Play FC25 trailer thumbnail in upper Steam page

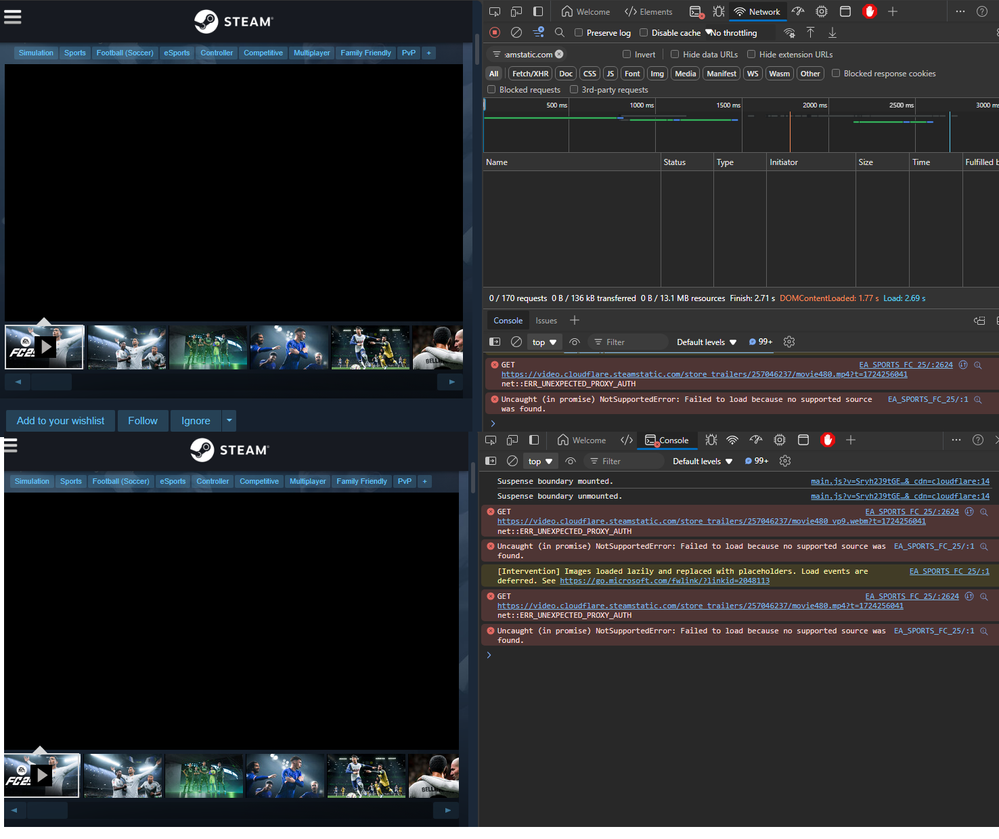point(44,347)
